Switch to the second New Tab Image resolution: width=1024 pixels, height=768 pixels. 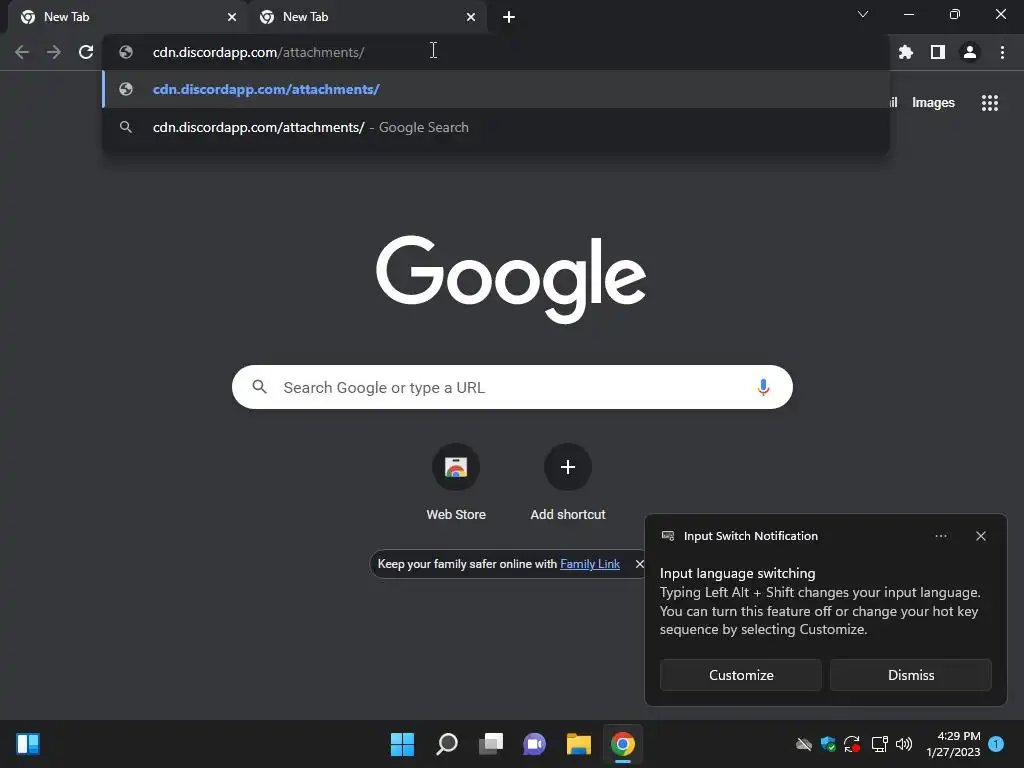[366, 17]
